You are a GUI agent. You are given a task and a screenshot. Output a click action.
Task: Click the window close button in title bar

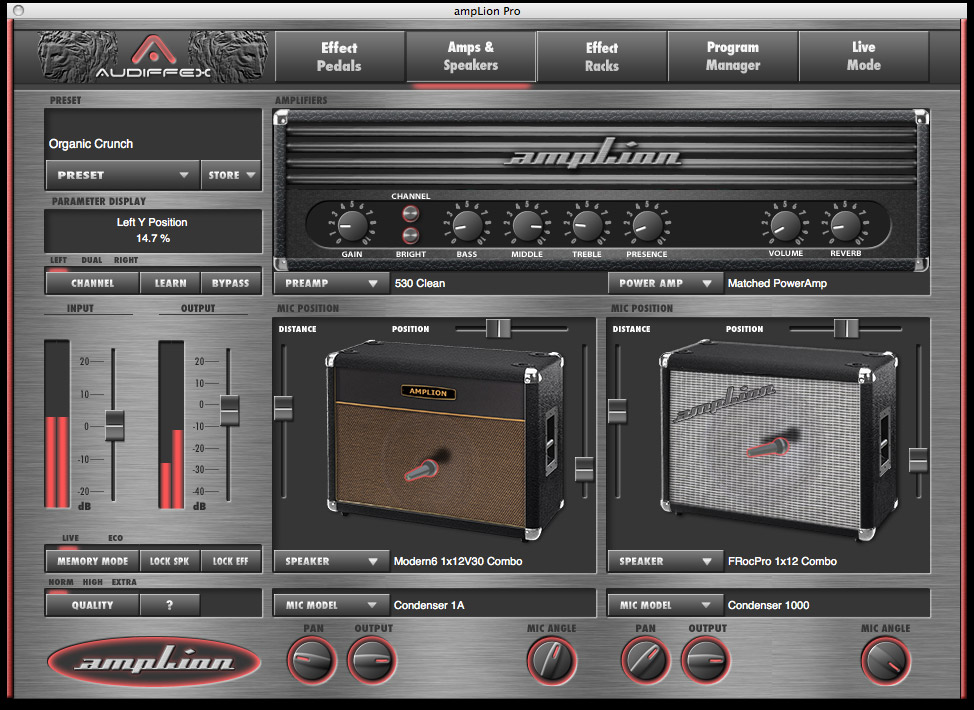(19, 11)
